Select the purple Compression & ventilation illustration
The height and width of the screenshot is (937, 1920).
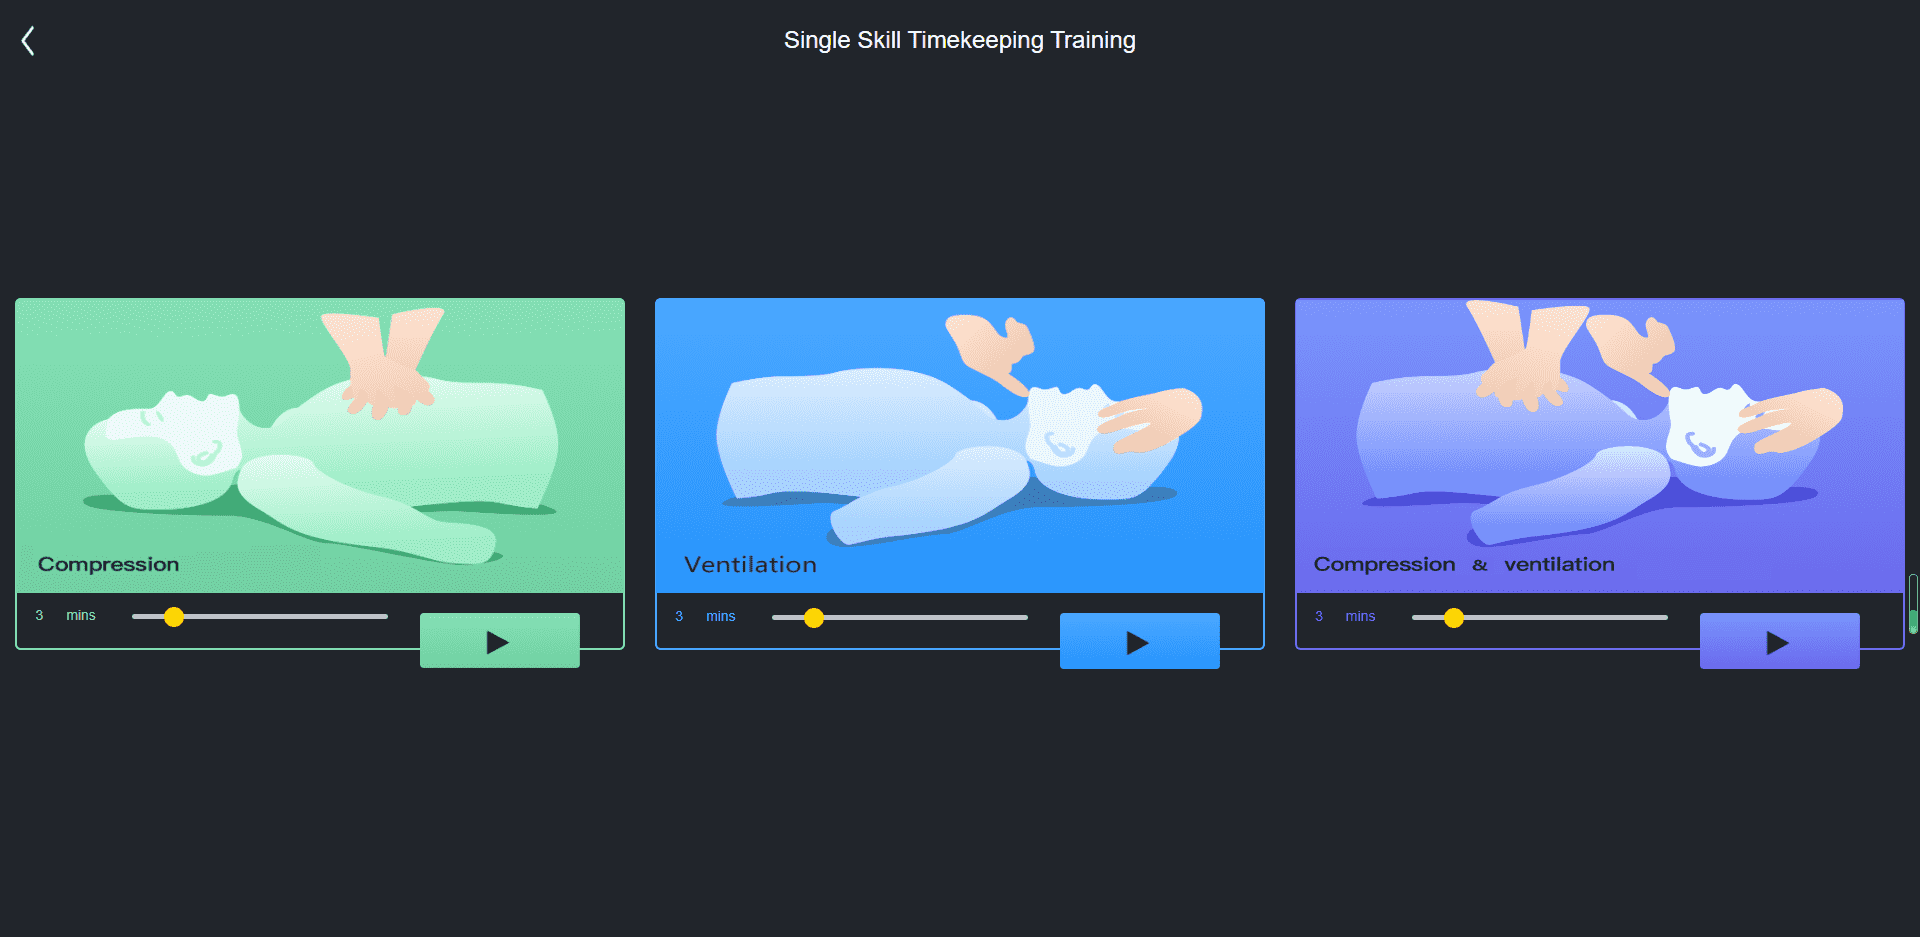[1600, 440]
